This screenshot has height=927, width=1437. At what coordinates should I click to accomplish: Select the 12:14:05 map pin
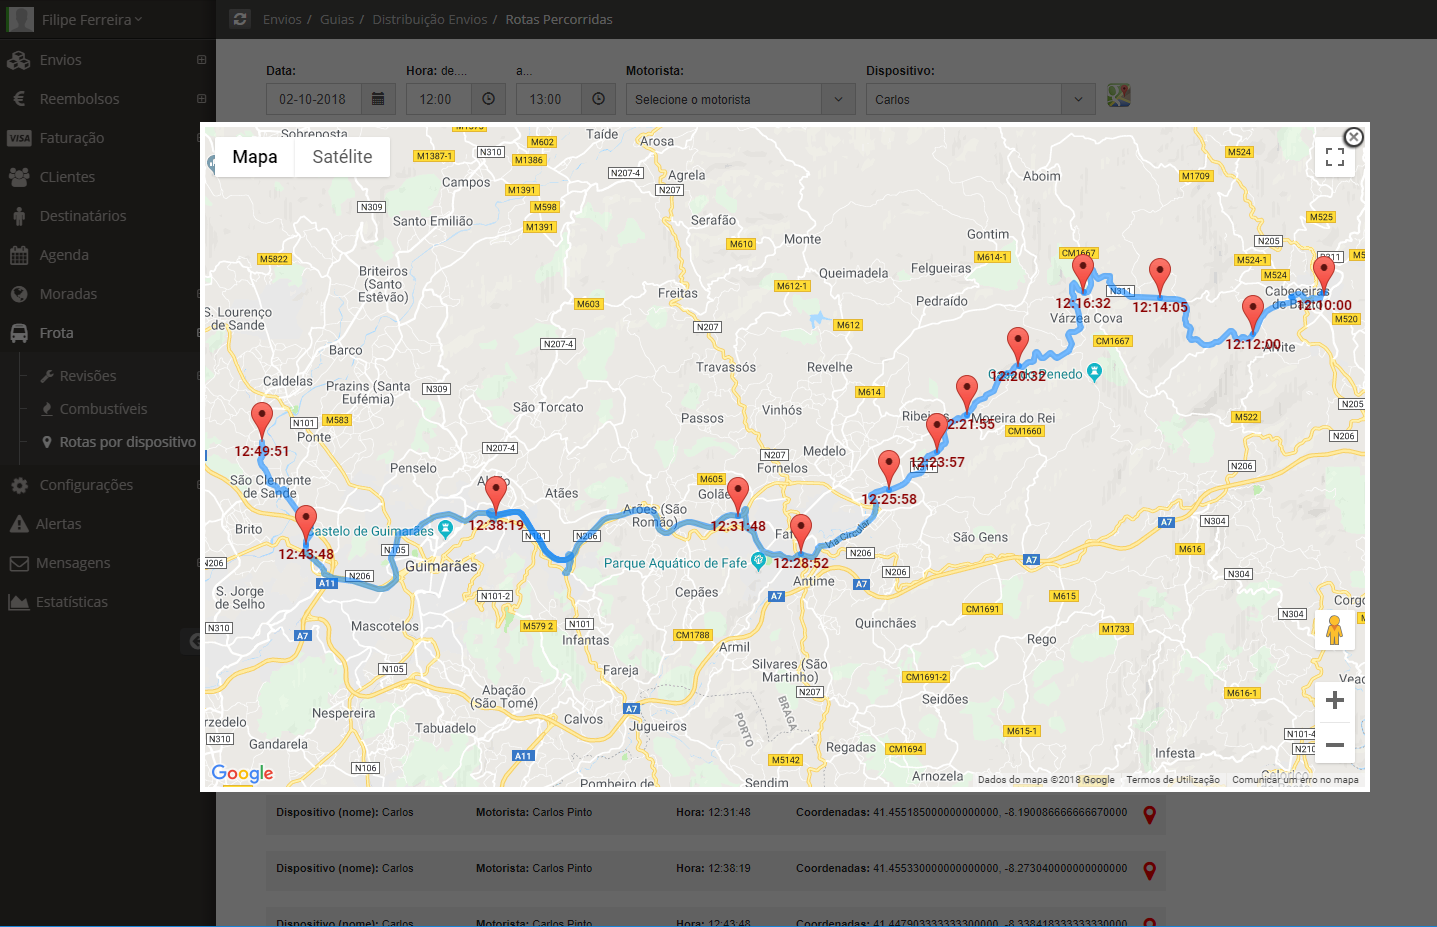[x=1160, y=275]
